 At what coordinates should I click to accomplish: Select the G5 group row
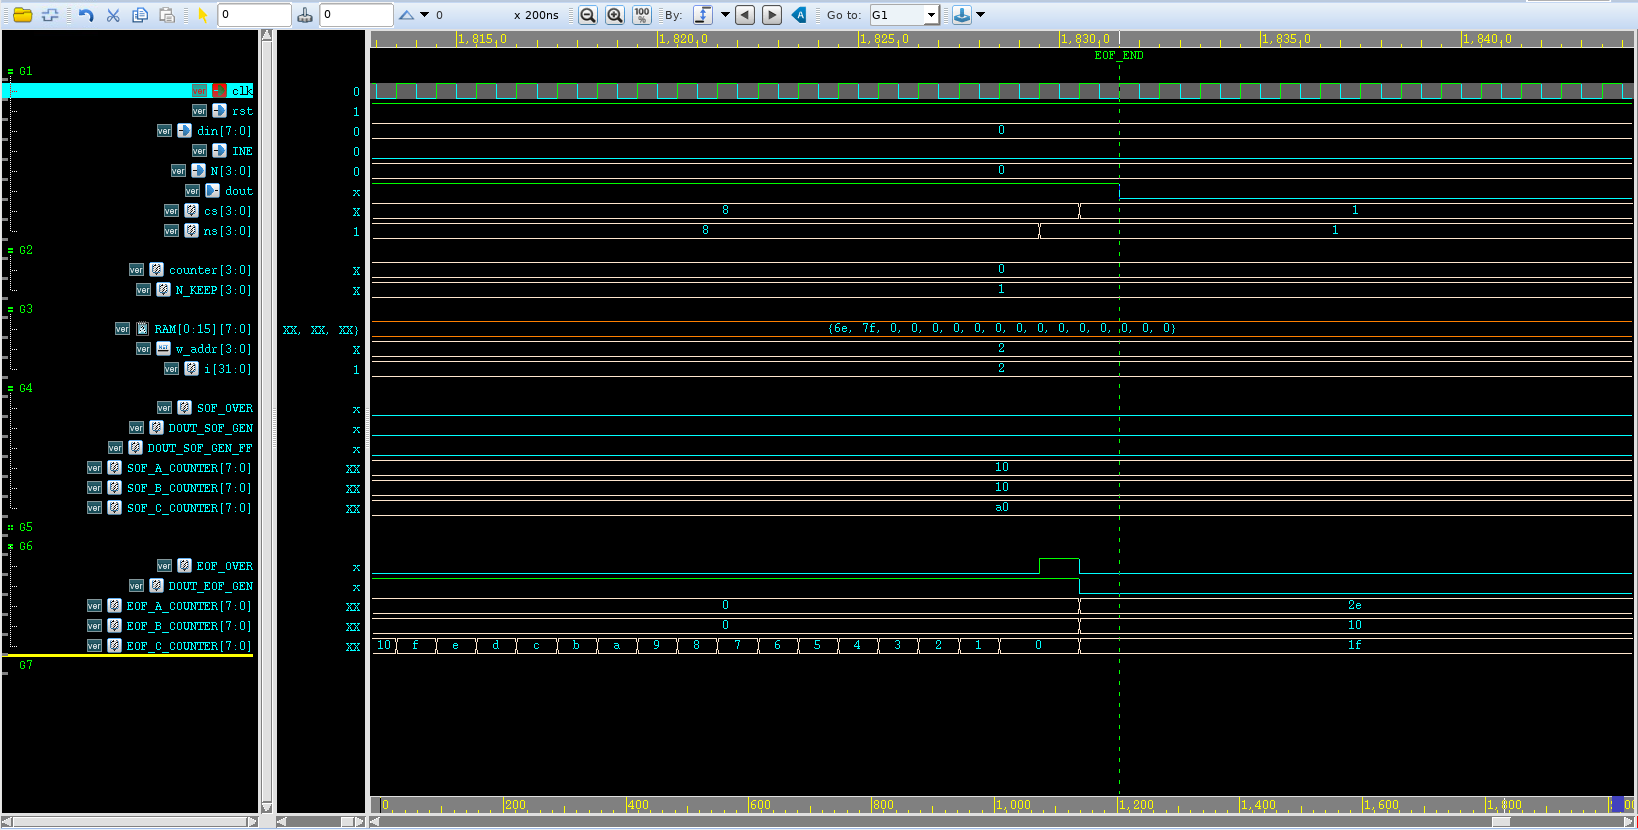[x=26, y=527]
